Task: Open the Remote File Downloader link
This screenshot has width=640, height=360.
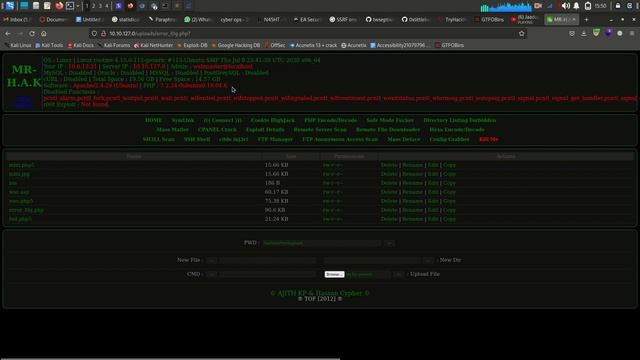Action: (388, 130)
